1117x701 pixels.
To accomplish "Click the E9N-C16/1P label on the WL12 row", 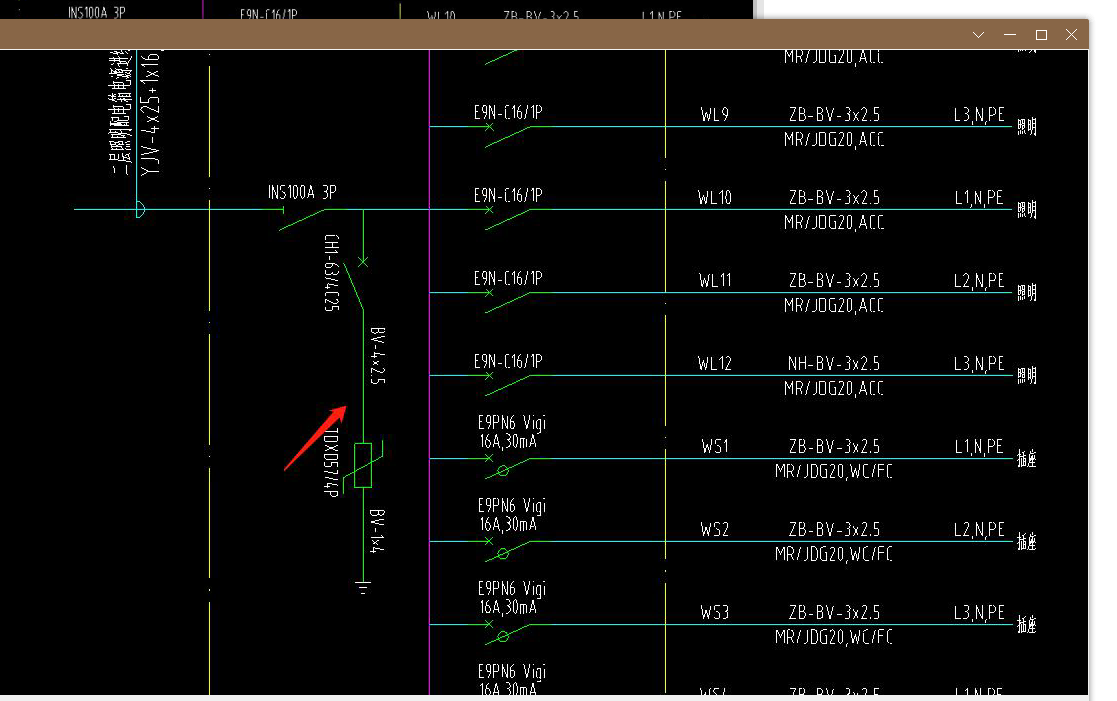I will (x=508, y=361).
